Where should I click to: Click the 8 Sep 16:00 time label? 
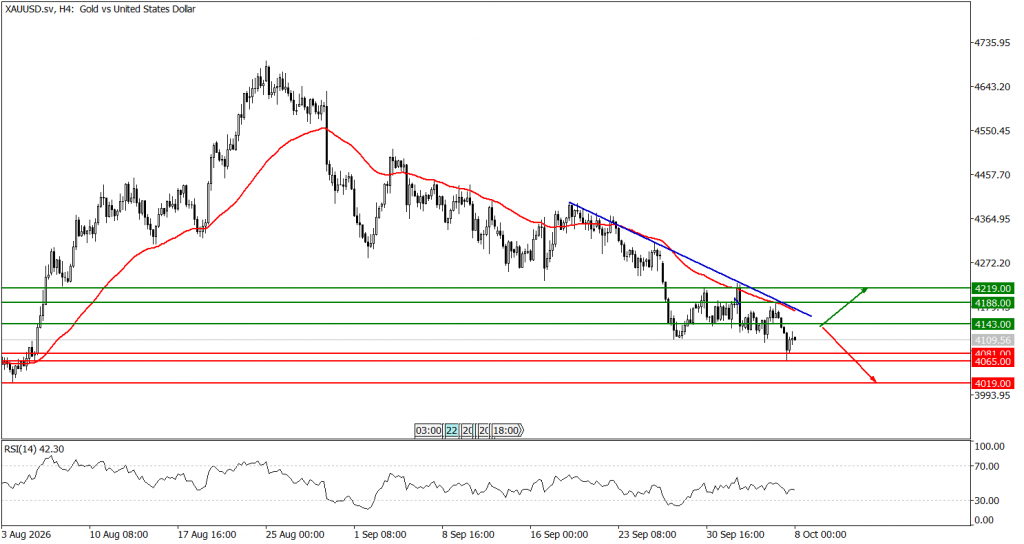[x=468, y=535]
